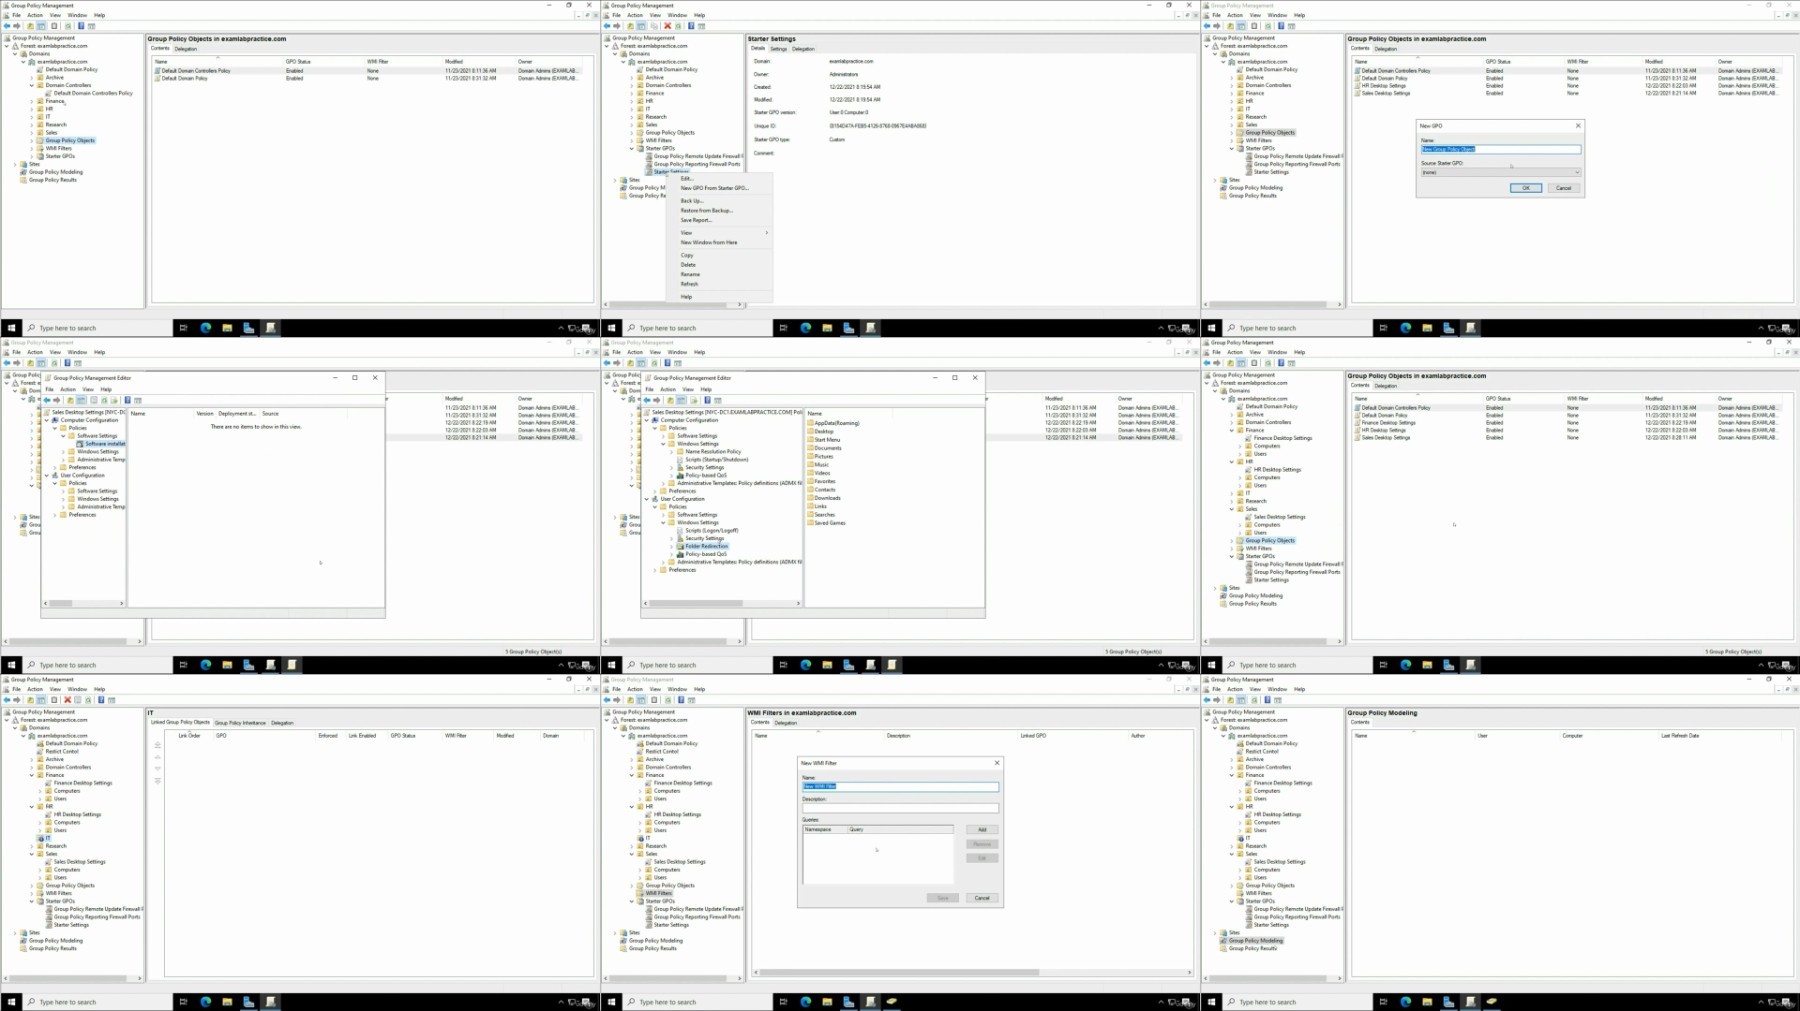Expand the View submenu arrow in context menu

pos(767,233)
